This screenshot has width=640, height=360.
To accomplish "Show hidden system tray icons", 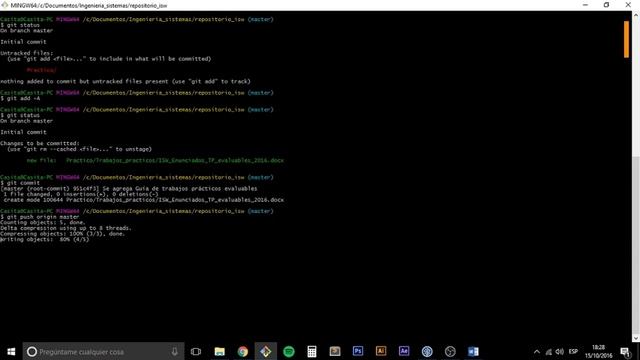I will [x=537, y=352].
